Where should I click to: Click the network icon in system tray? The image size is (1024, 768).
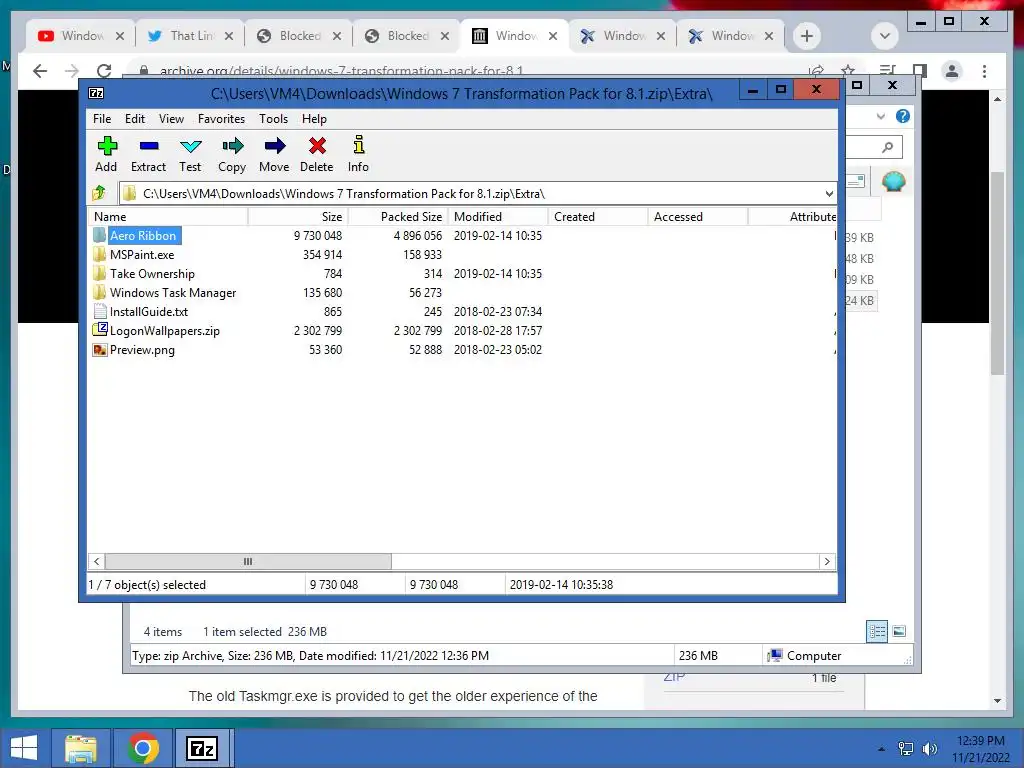[x=906, y=749]
